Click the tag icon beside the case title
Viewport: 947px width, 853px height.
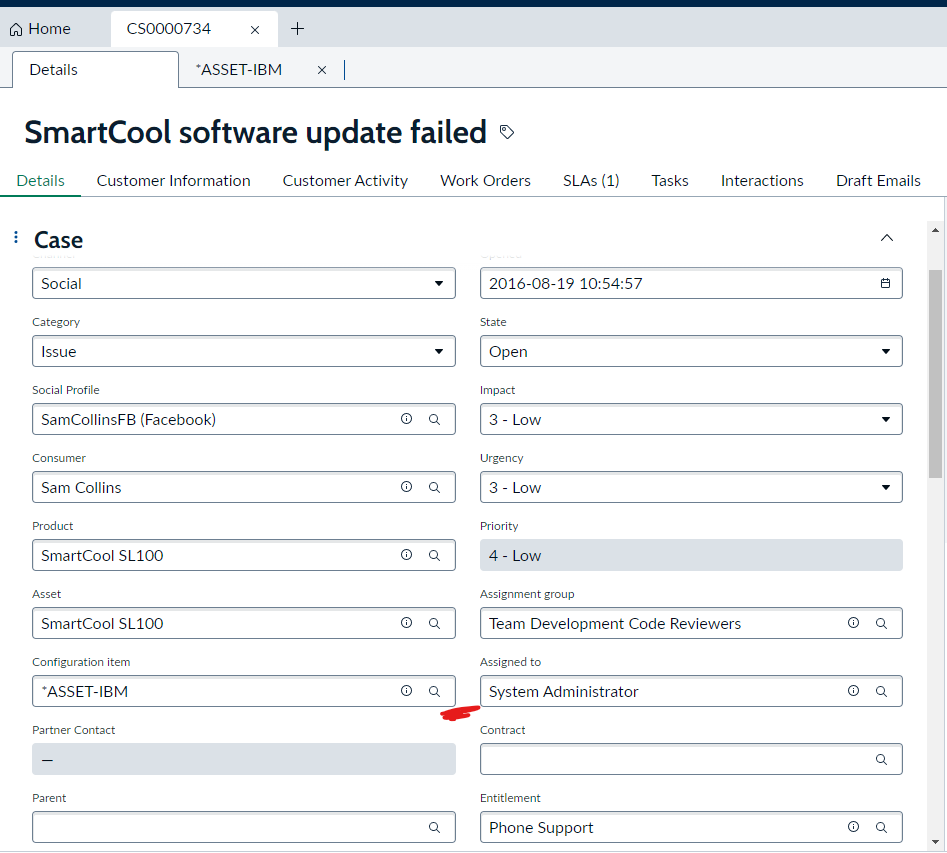pos(507,132)
